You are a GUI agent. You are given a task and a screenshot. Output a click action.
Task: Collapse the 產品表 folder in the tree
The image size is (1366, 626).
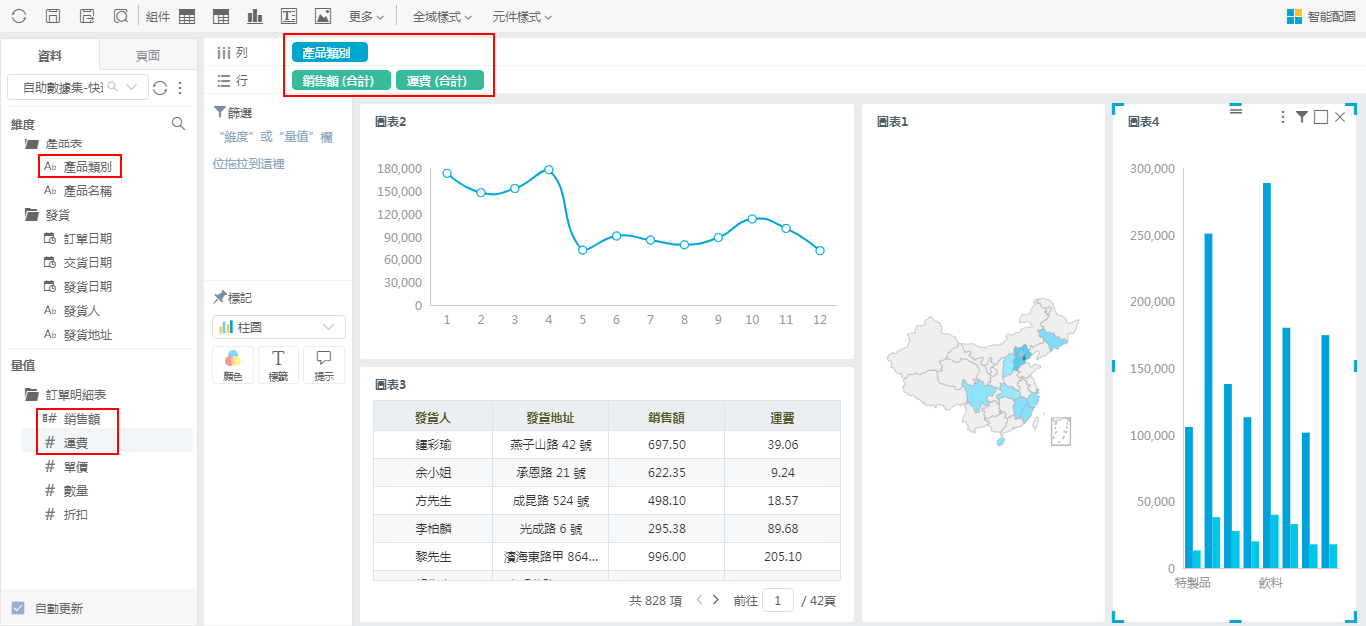pos(32,144)
